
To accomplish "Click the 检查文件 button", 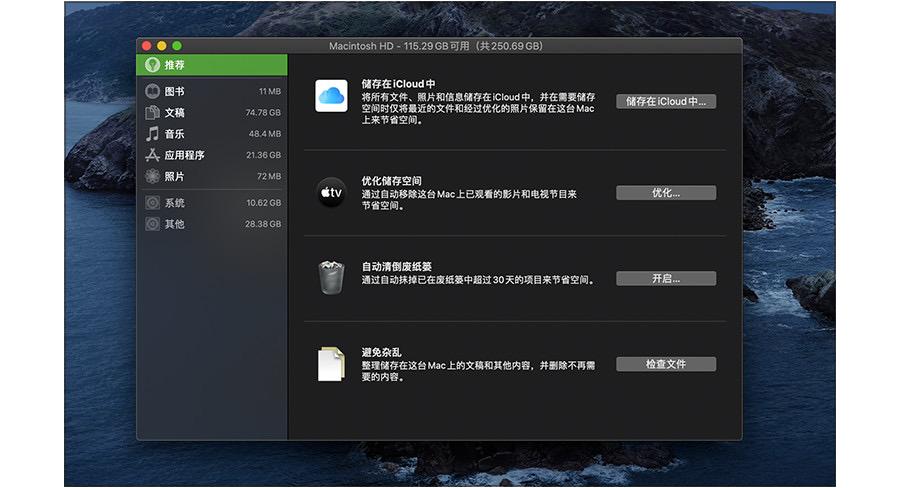I will click(x=666, y=364).
